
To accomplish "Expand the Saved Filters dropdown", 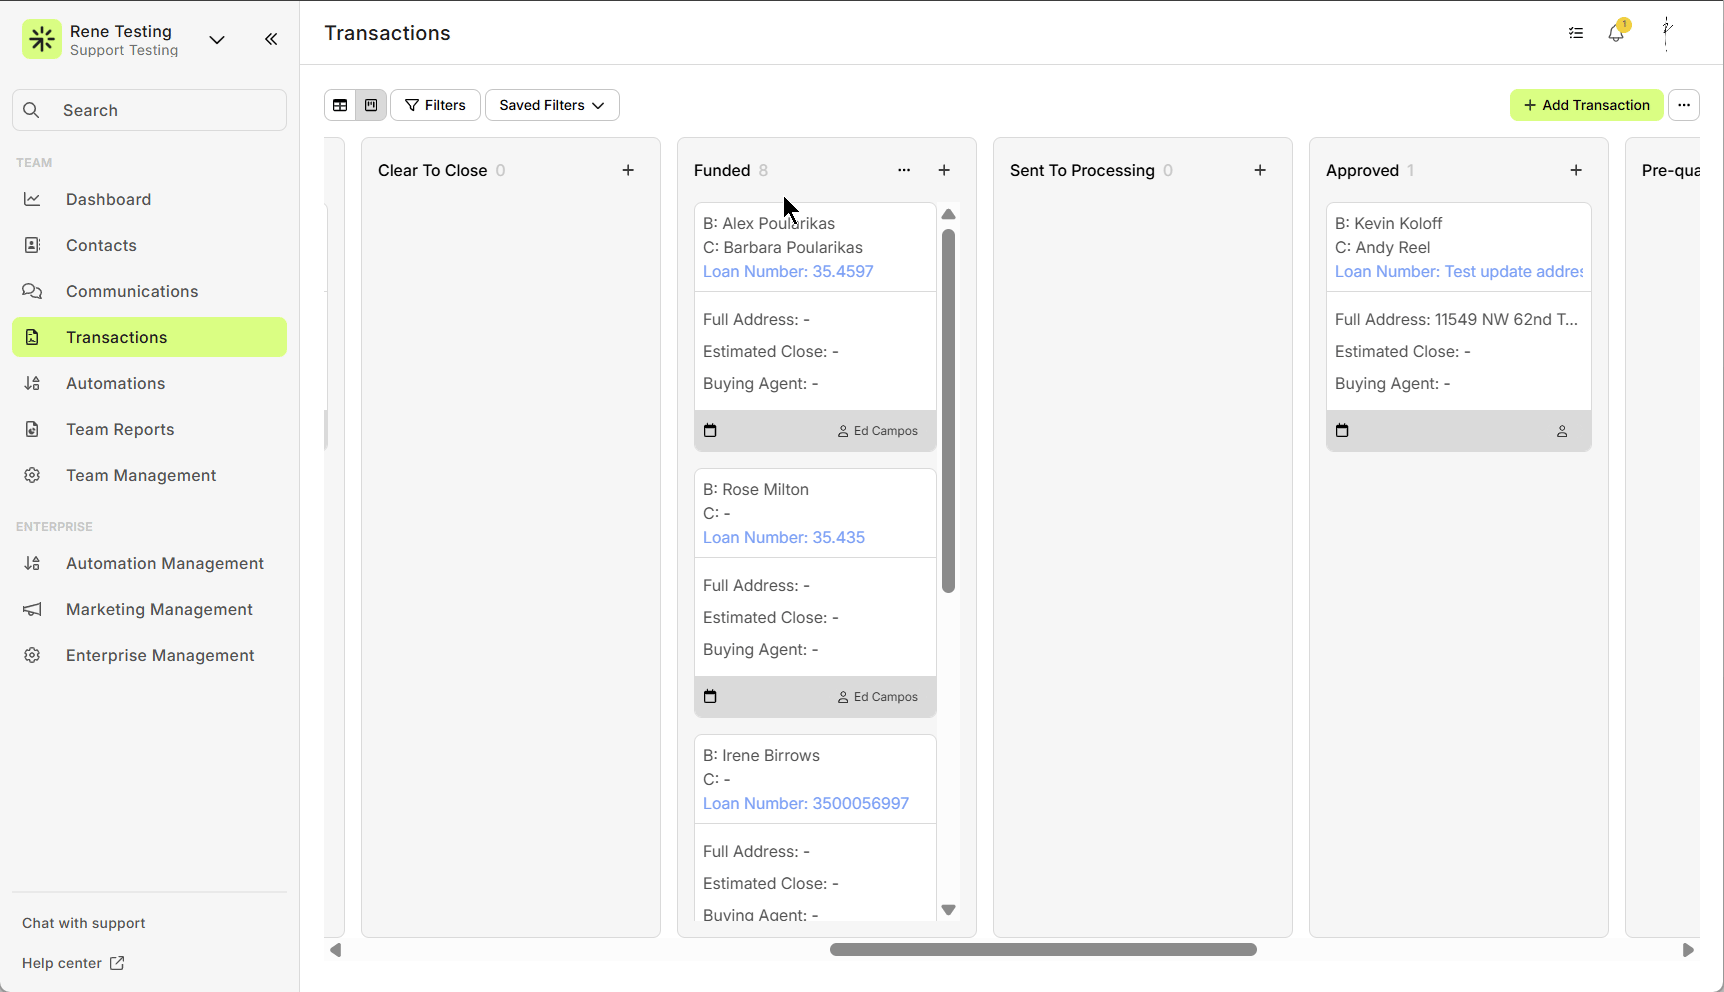I will (552, 105).
